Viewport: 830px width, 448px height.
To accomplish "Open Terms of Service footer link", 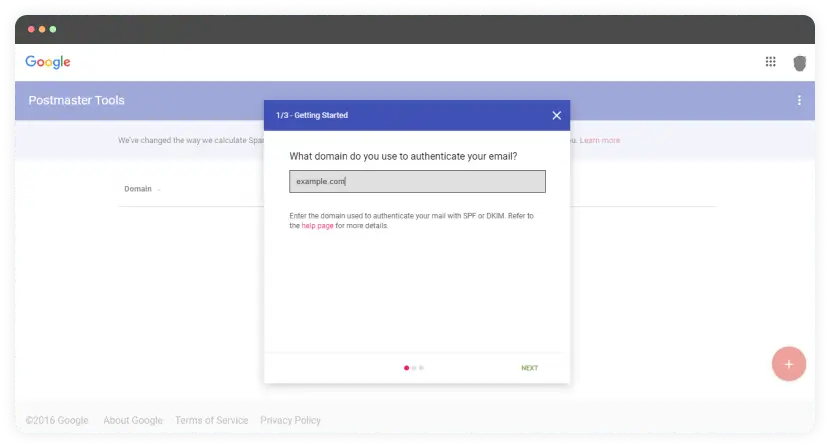I will [212, 420].
